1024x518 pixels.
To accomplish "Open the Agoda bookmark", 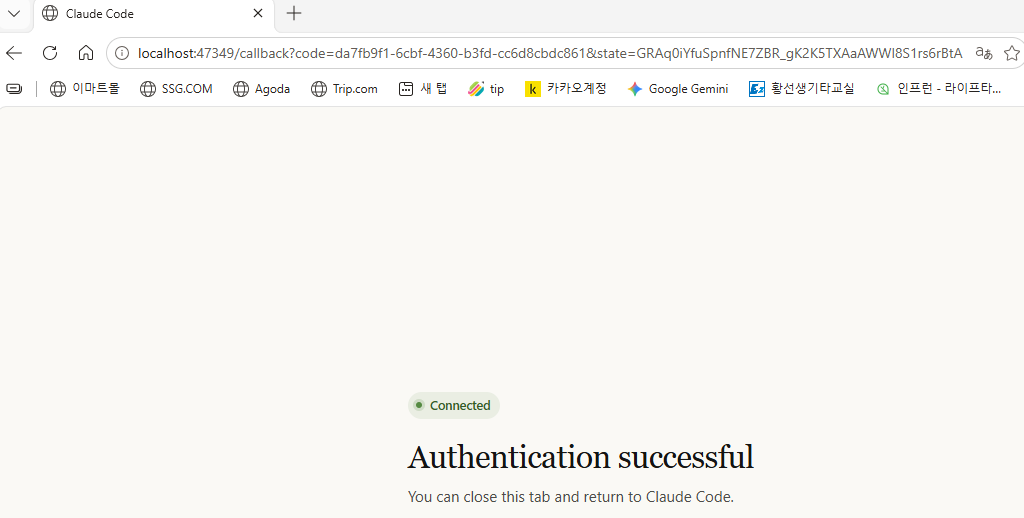I will [x=261, y=89].
